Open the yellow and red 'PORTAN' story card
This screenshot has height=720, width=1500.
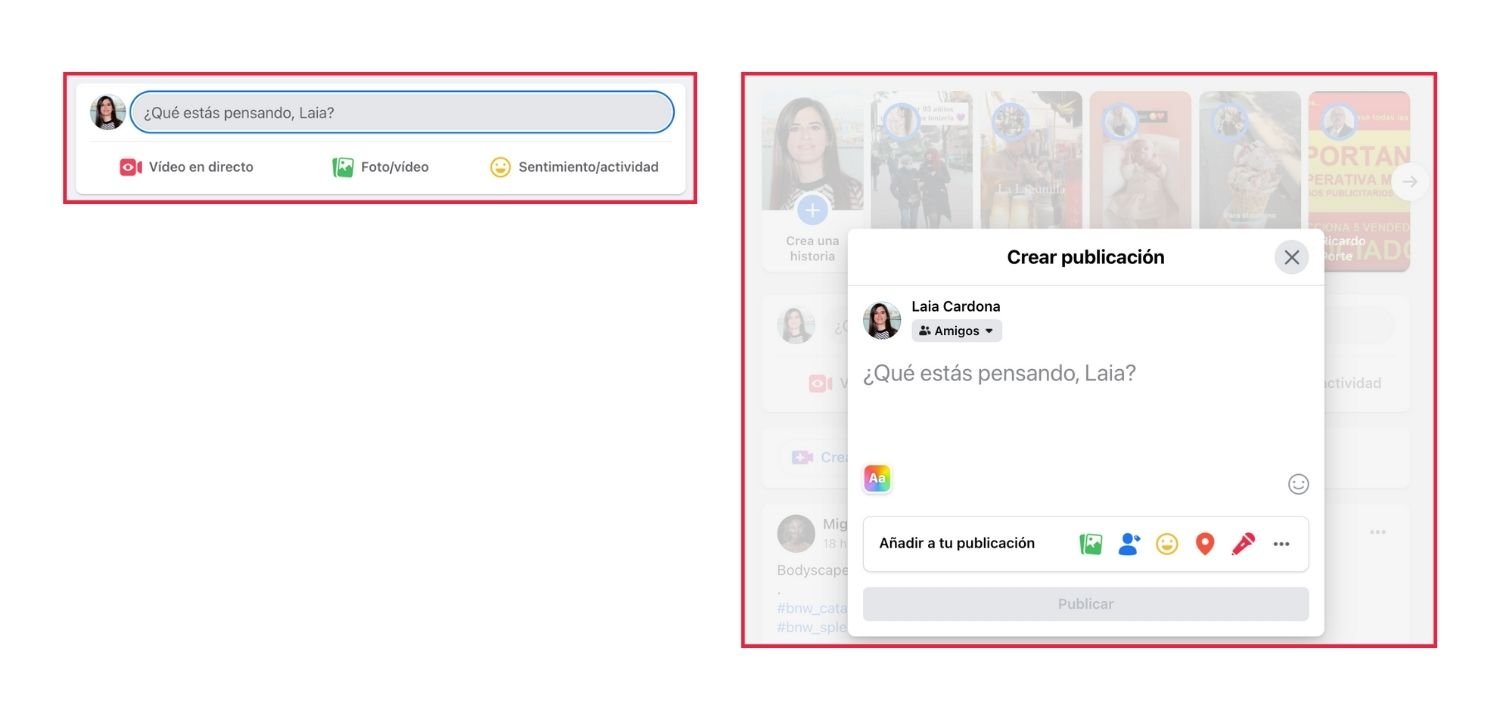click(1359, 180)
